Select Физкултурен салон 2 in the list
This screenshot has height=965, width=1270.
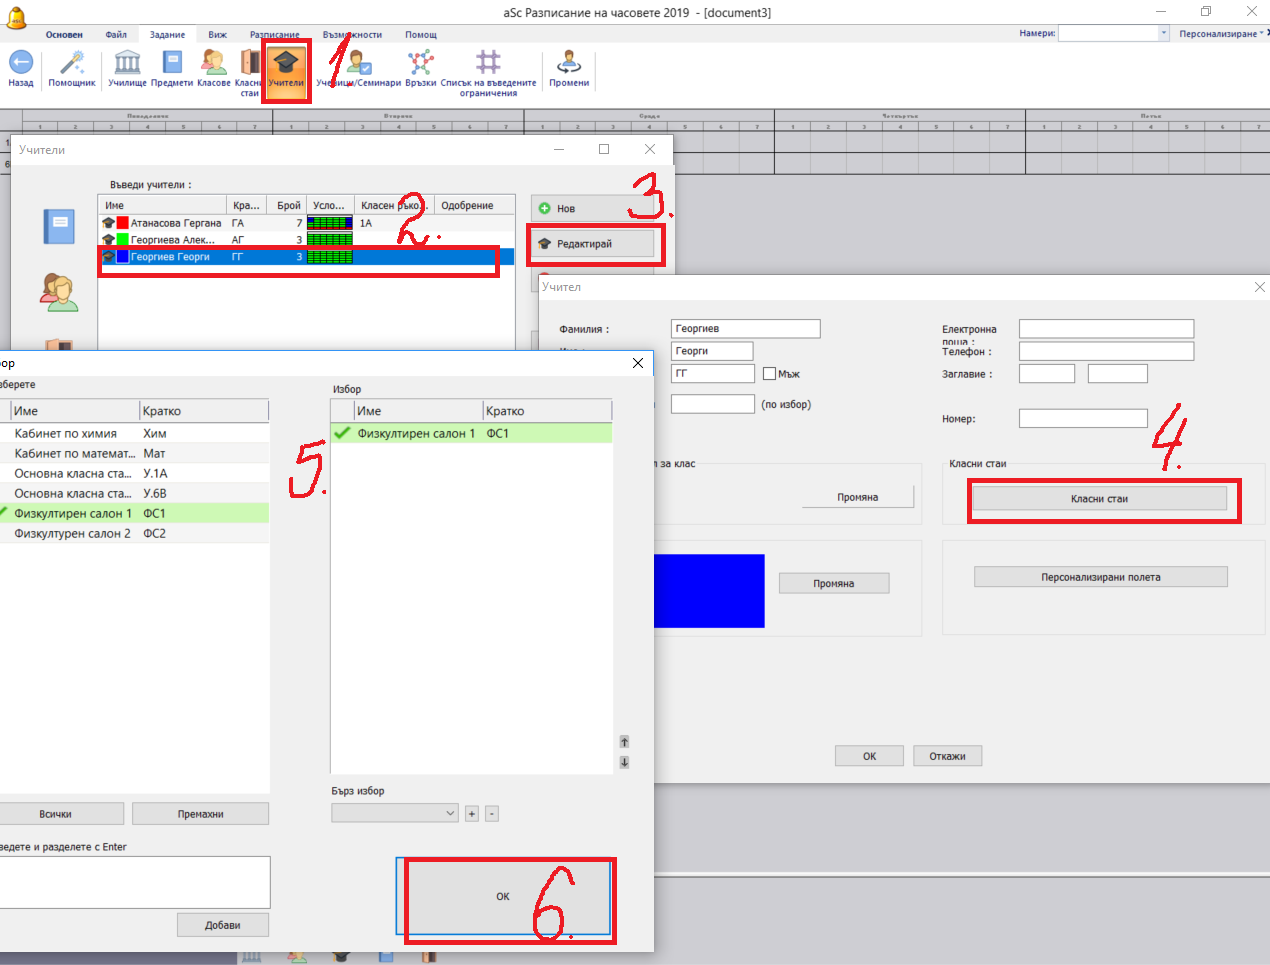pyautogui.click(x=73, y=534)
